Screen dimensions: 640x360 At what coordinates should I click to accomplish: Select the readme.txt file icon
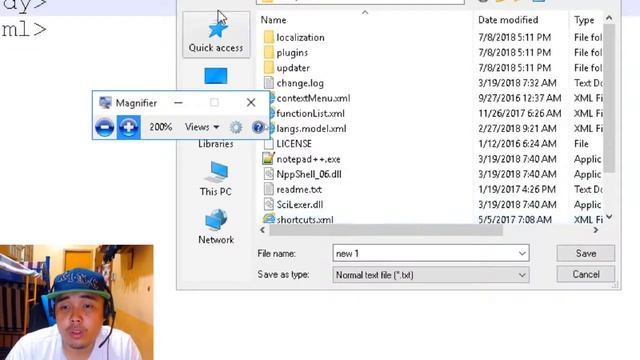coord(269,189)
